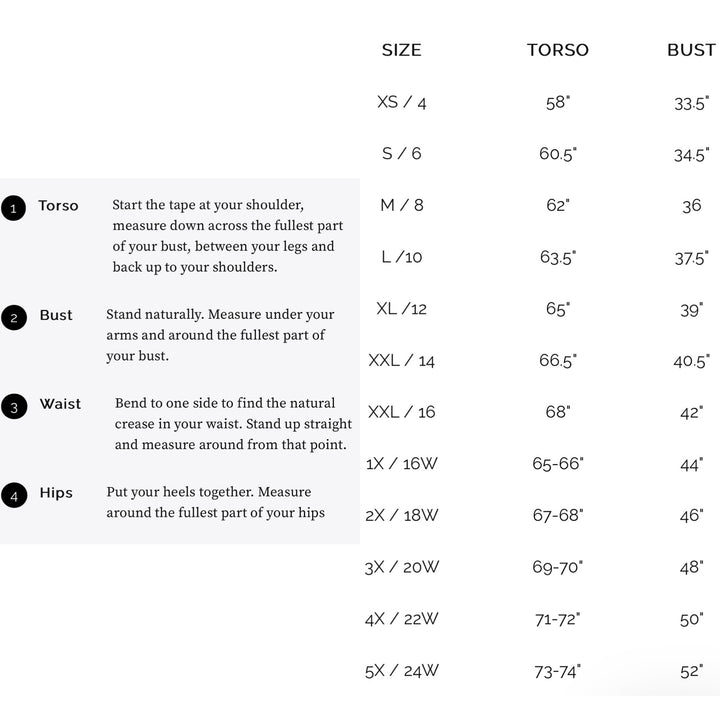Select the SIZE column header
The width and height of the screenshot is (720, 720).
(401, 50)
